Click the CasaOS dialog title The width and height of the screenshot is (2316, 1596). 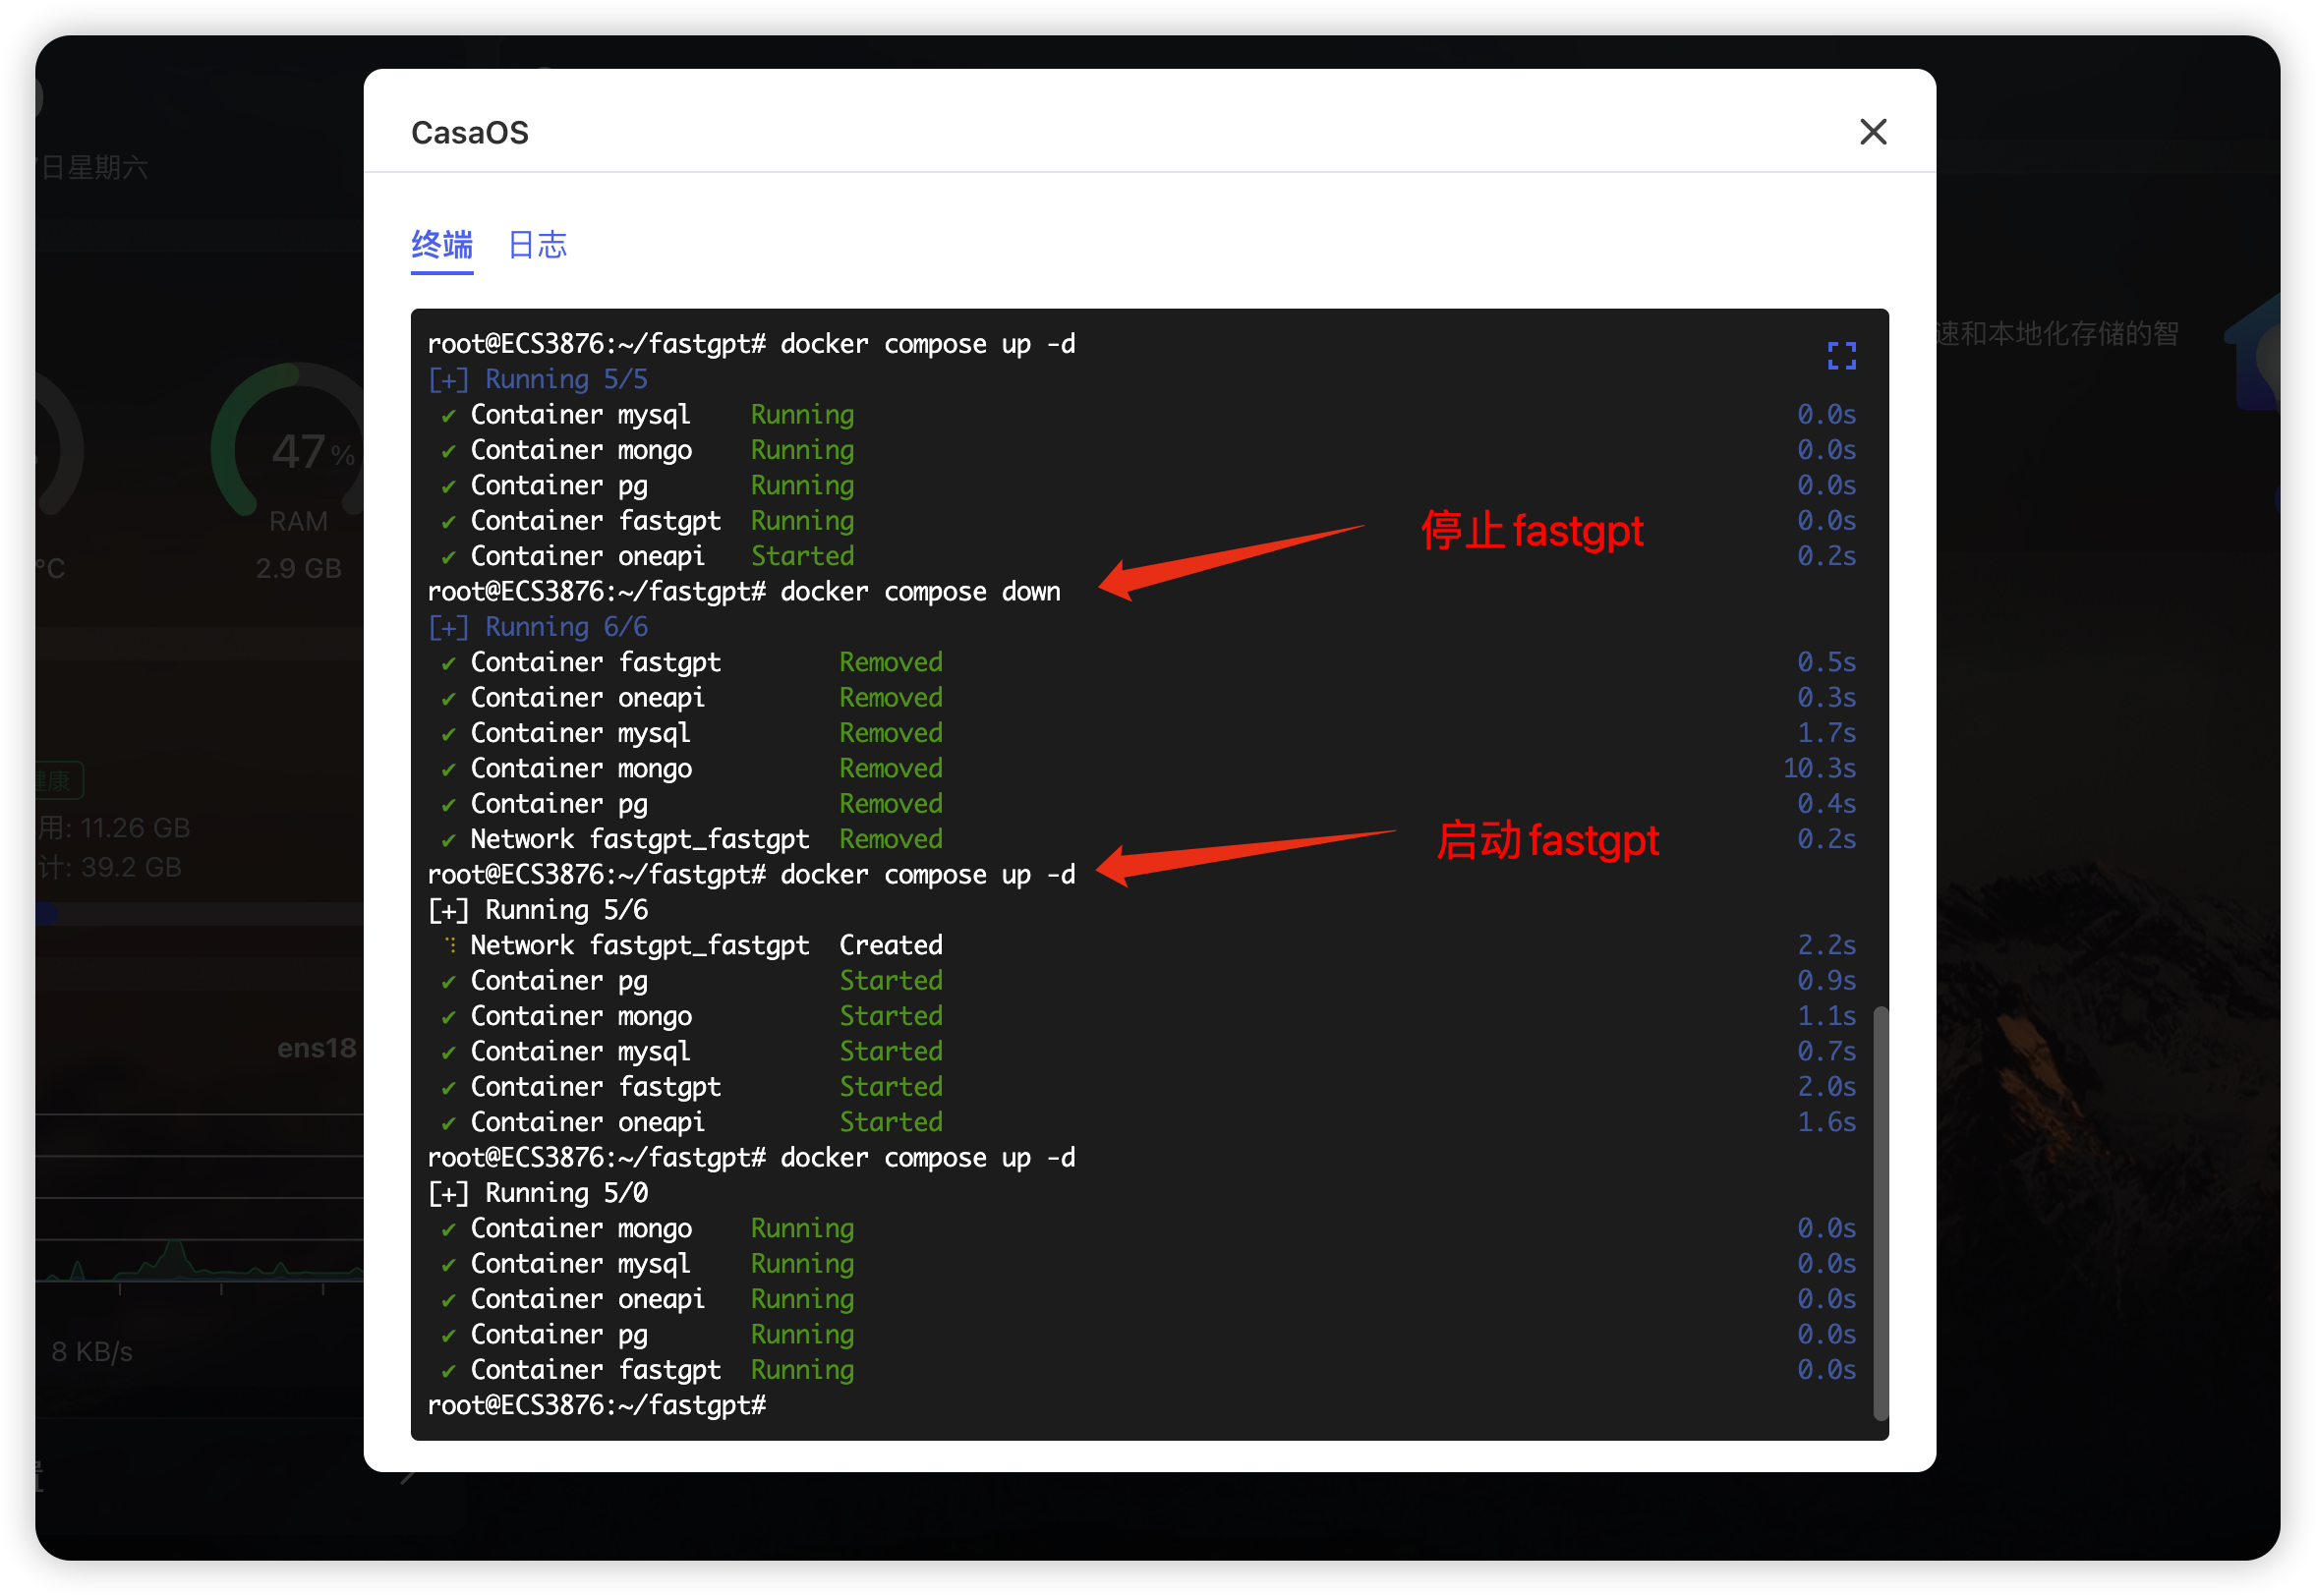(x=469, y=133)
